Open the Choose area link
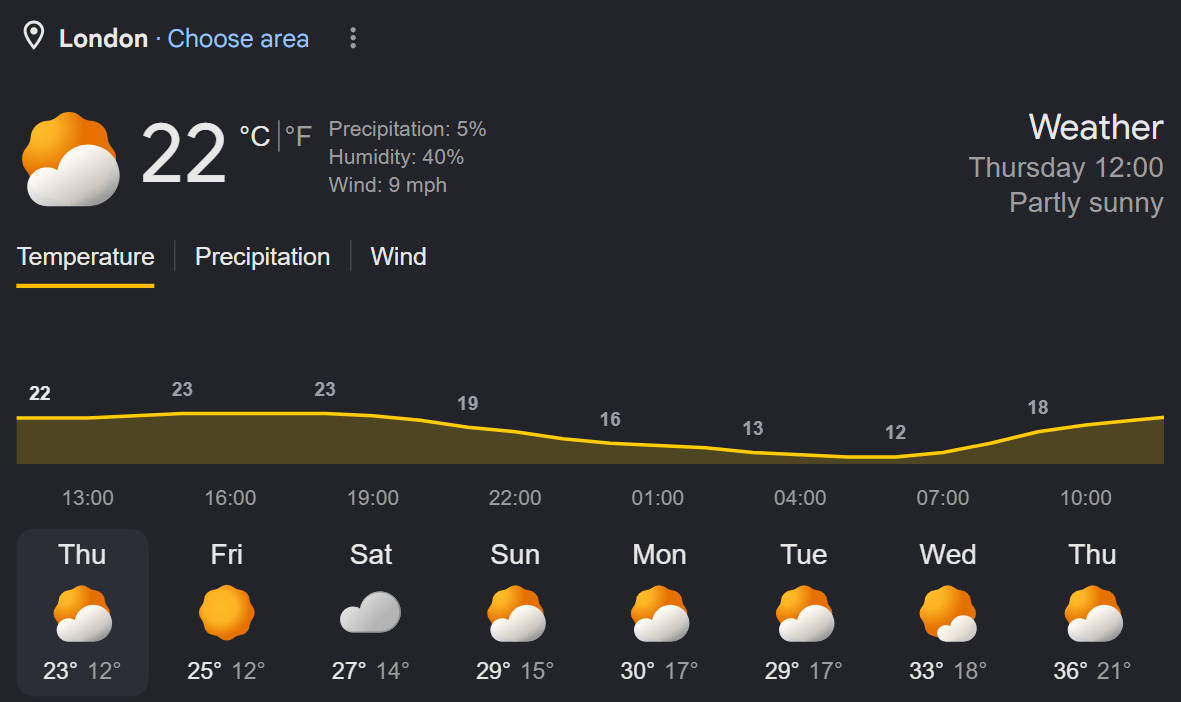The height and width of the screenshot is (702, 1181). 238,38
